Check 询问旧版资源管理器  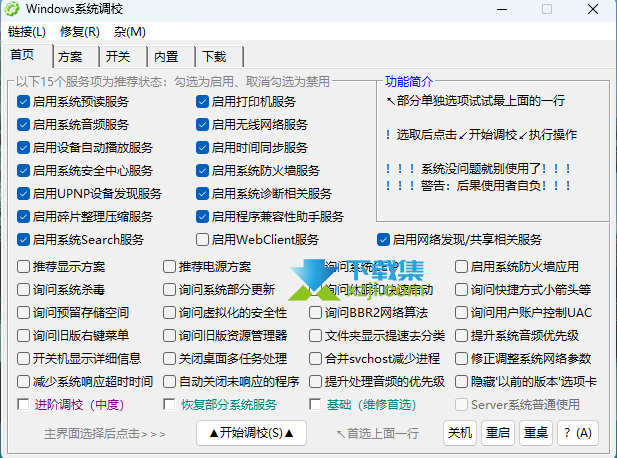tap(169, 336)
